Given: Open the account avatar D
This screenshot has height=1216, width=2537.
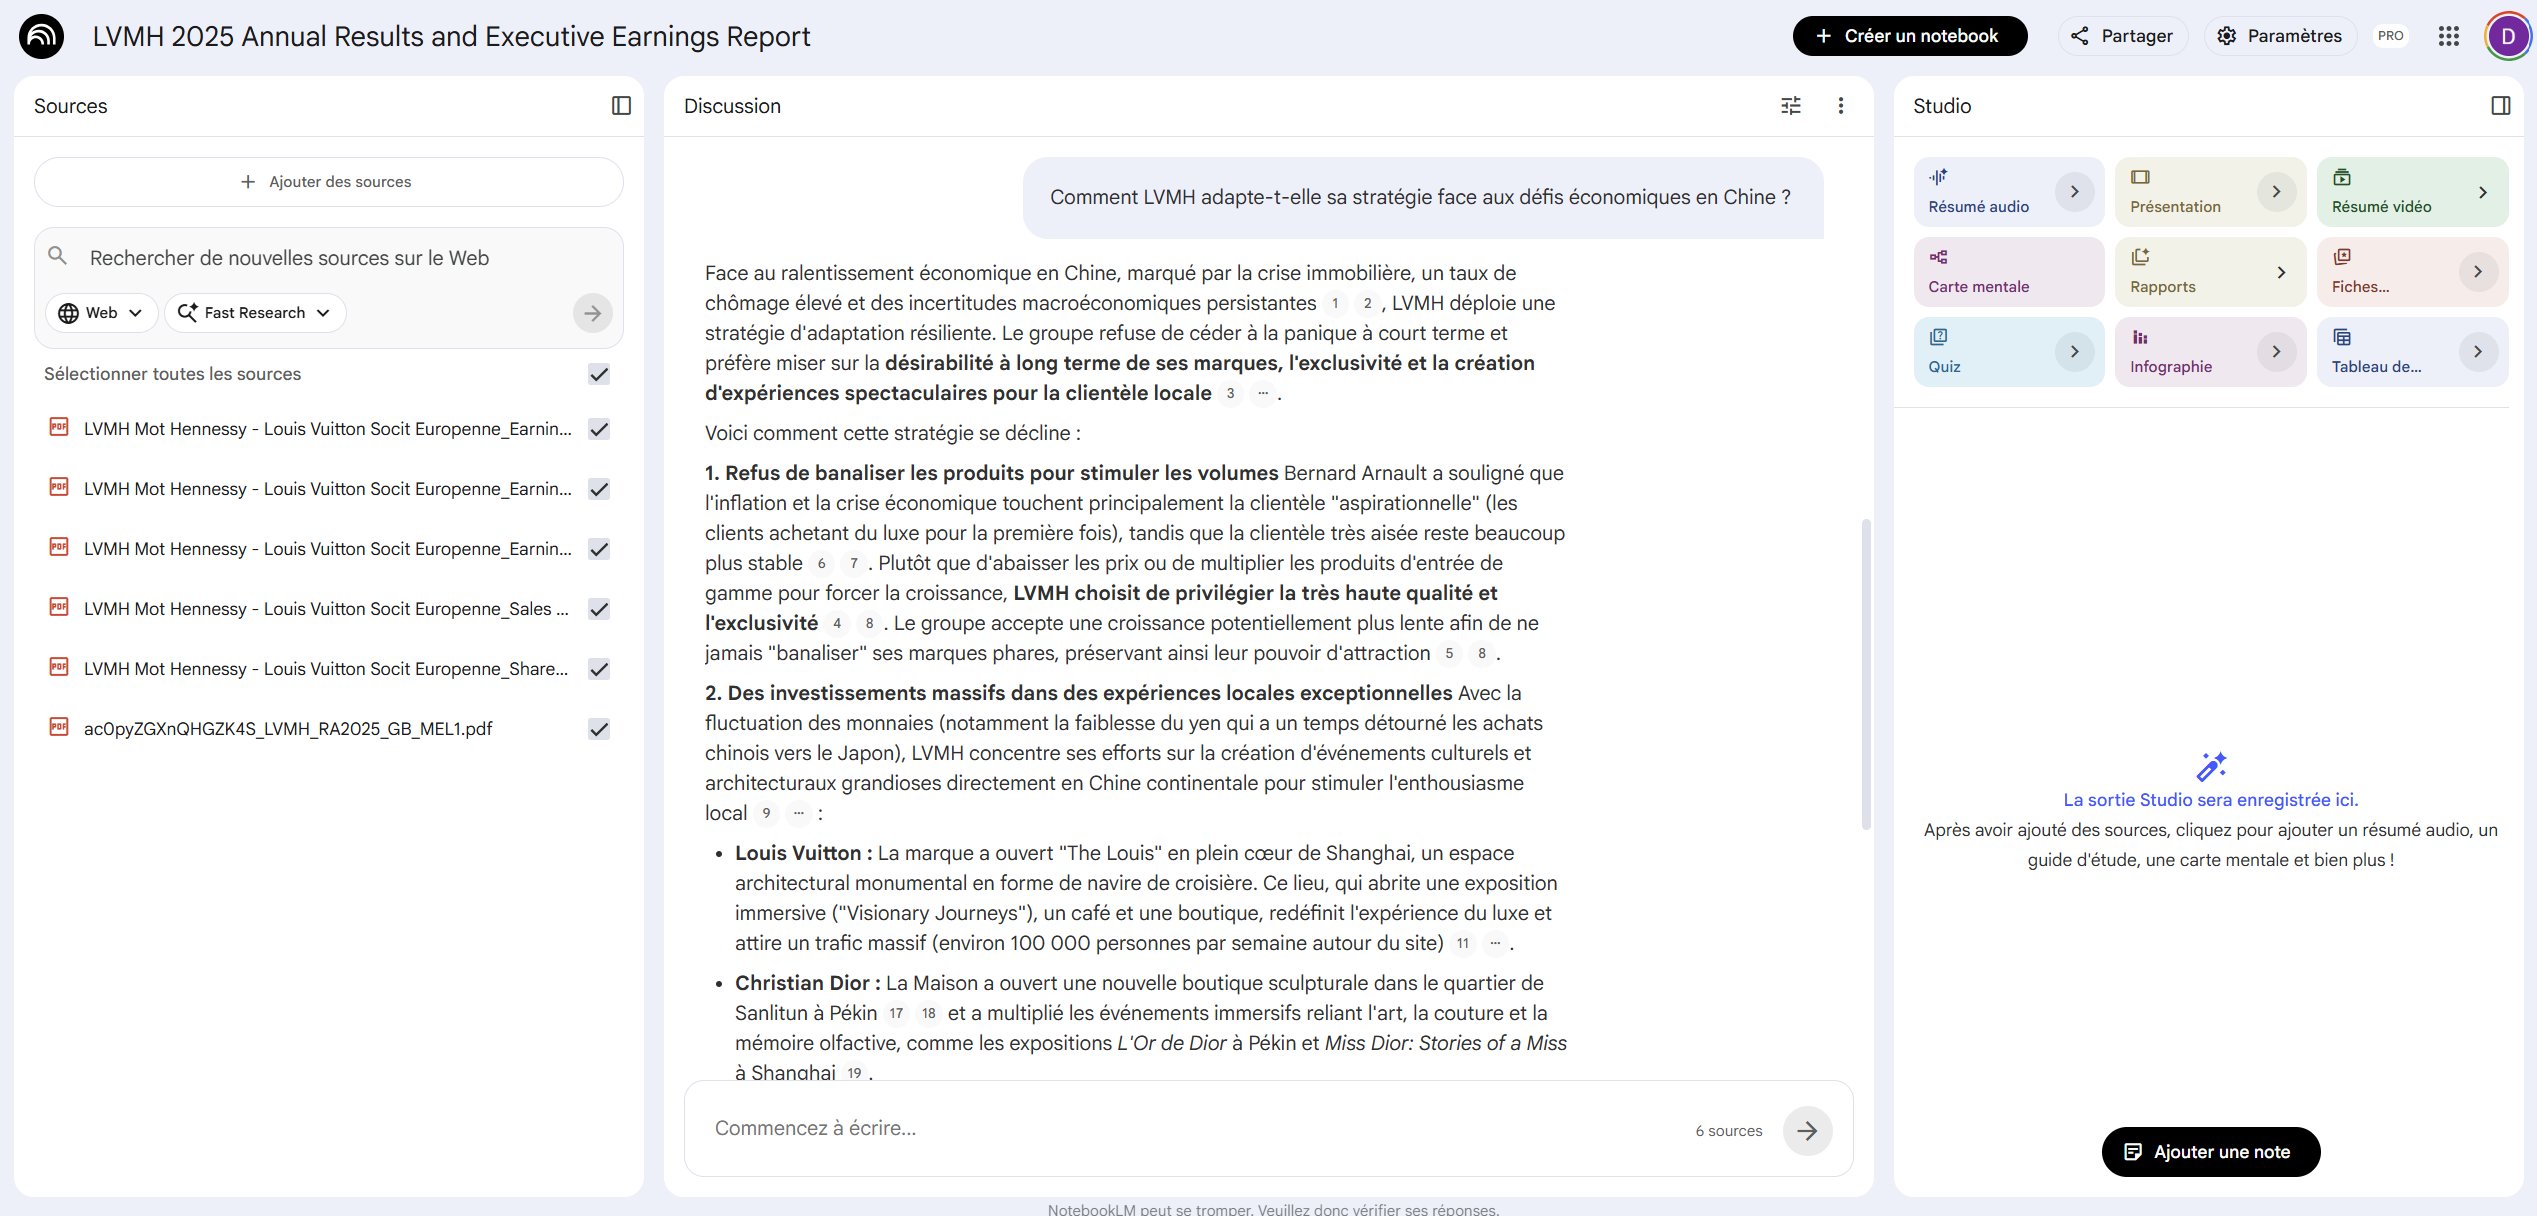Looking at the screenshot, I should [2508, 36].
